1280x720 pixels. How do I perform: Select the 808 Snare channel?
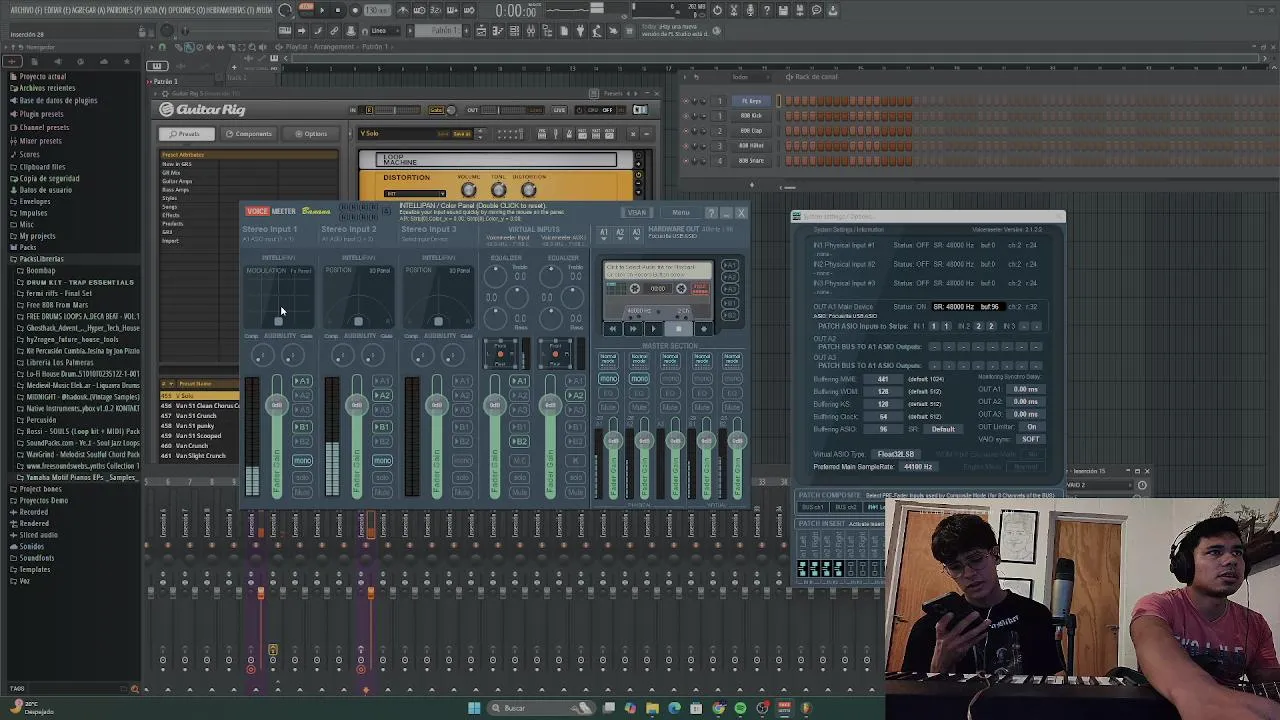point(751,160)
